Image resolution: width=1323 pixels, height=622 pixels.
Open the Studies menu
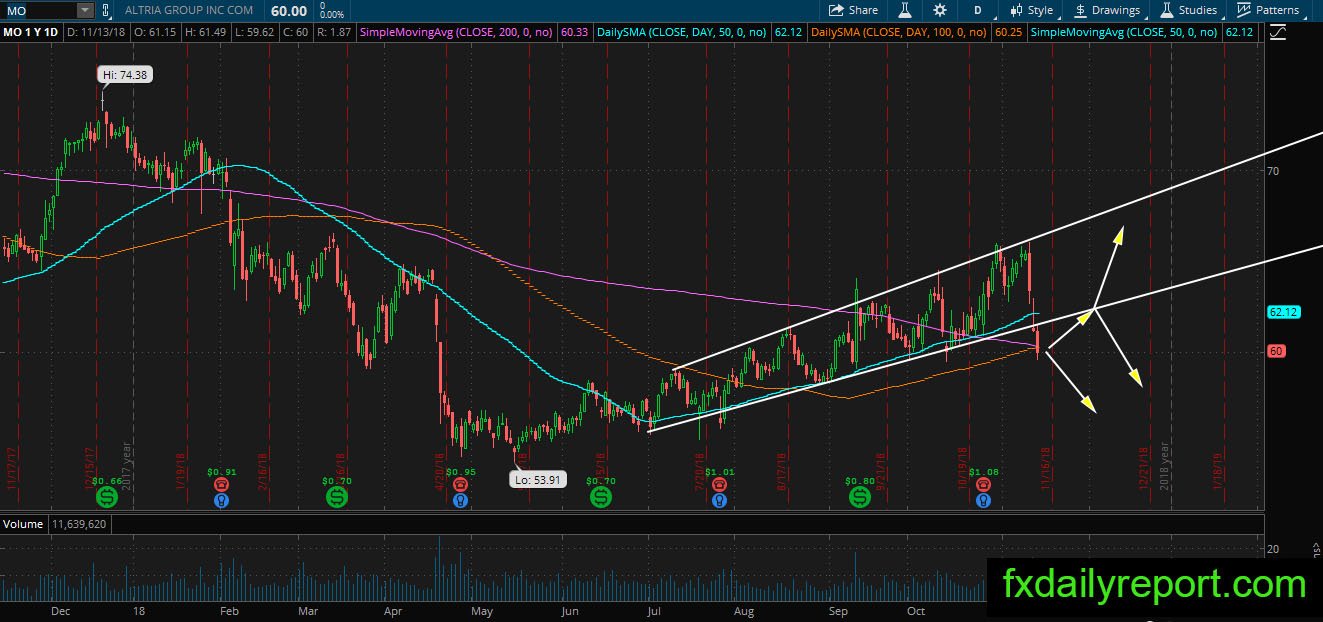[x=1188, y=10]
